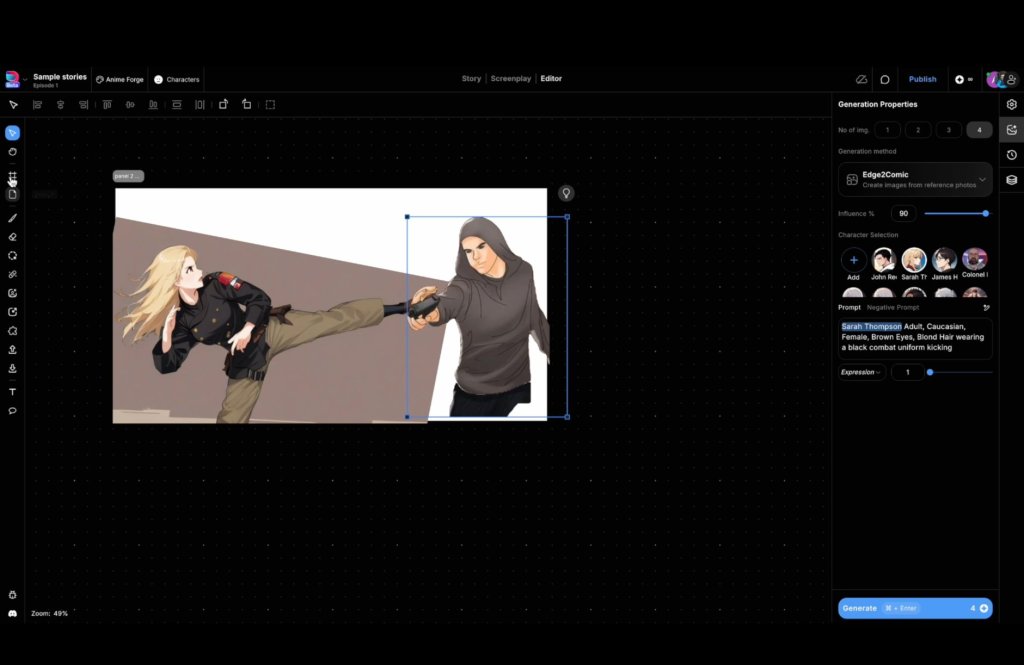Open the Discord icon at bottom left
Viewport: 1024px width, 665px height.
(13, 613)
